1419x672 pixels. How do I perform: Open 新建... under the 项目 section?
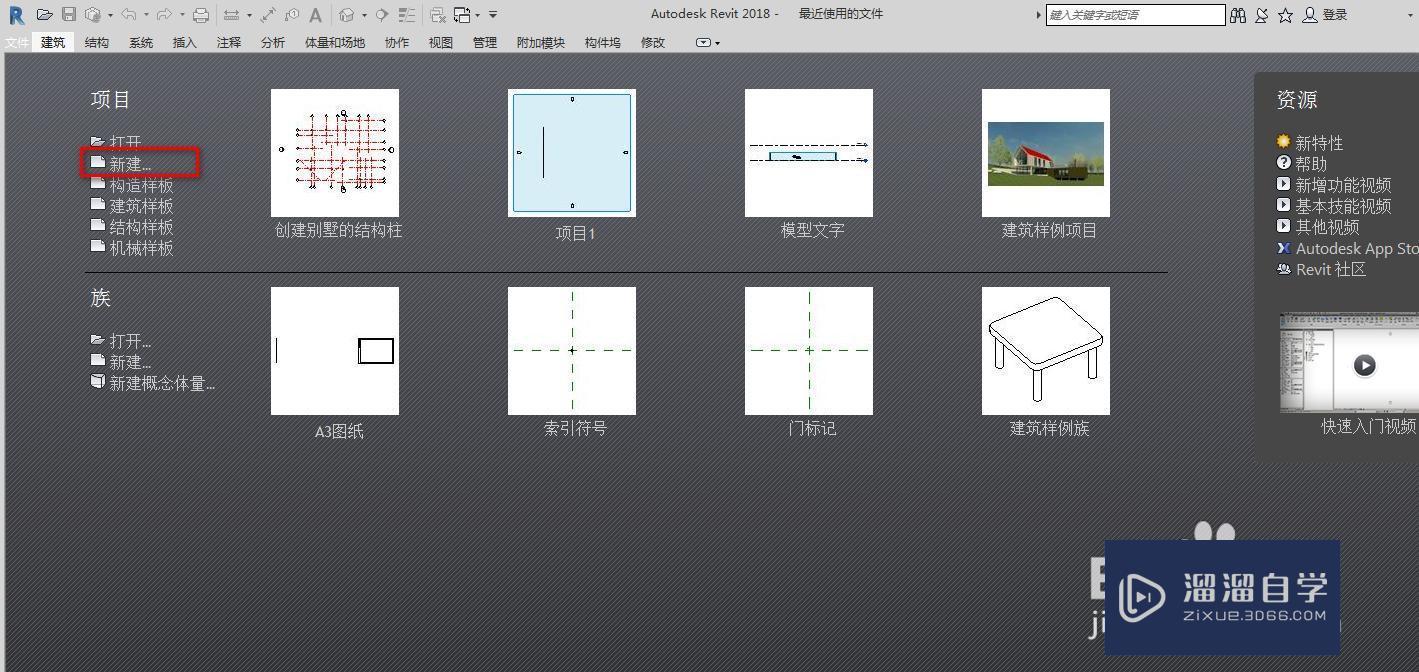(x=128, y=163)
